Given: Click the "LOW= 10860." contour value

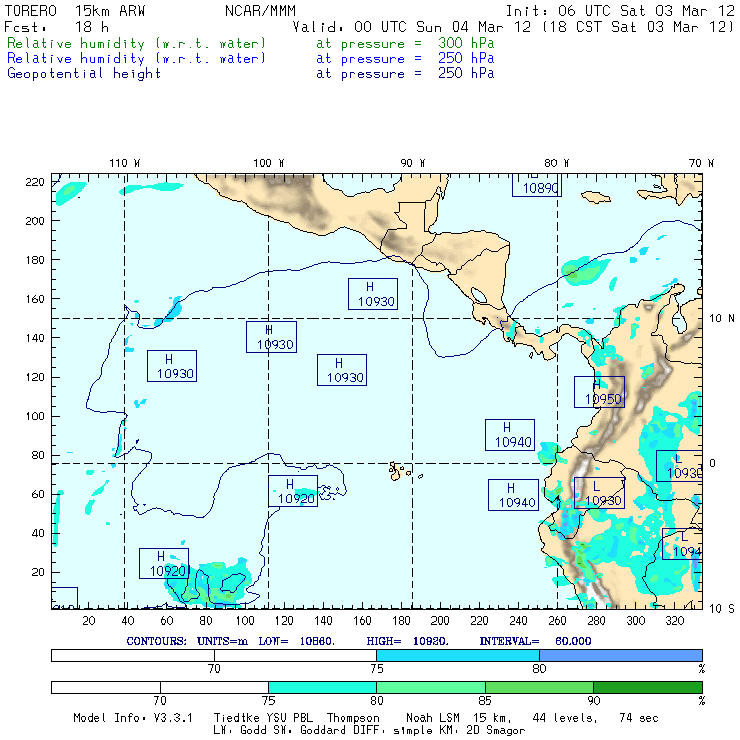Looking at the screenshot, I should tap(297, 641).
